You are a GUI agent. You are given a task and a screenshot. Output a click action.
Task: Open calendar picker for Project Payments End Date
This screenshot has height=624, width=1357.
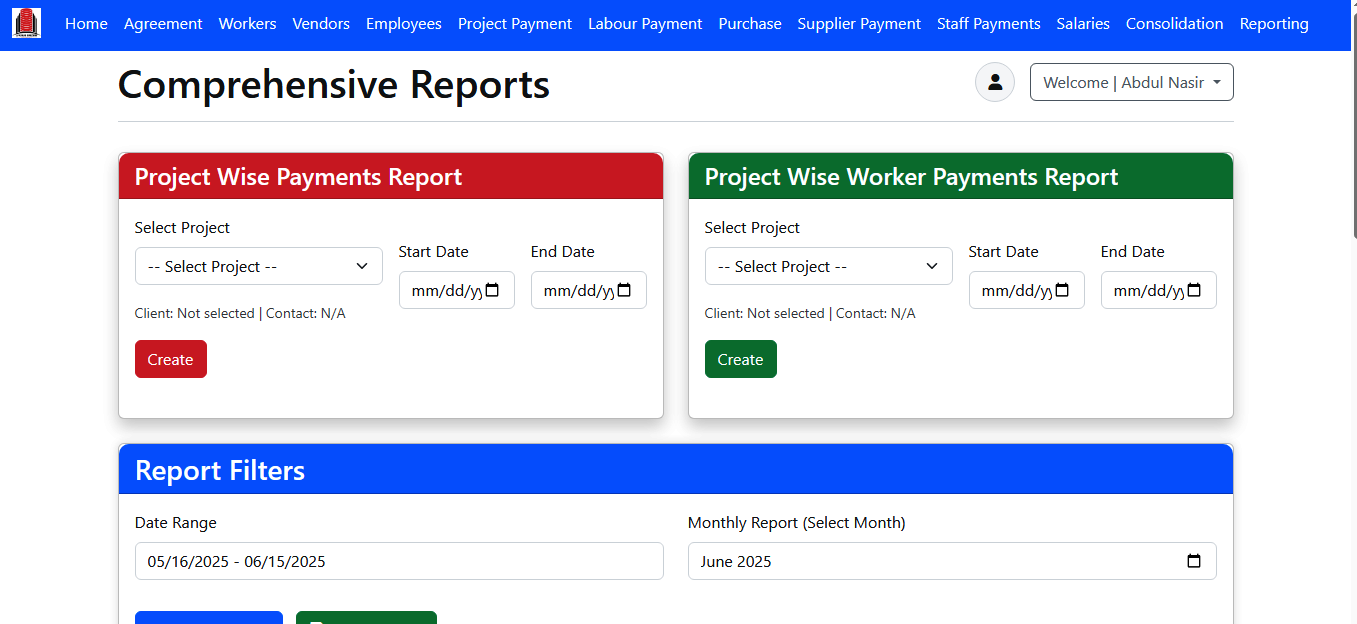pyautogui.click(x=624, y=291)
